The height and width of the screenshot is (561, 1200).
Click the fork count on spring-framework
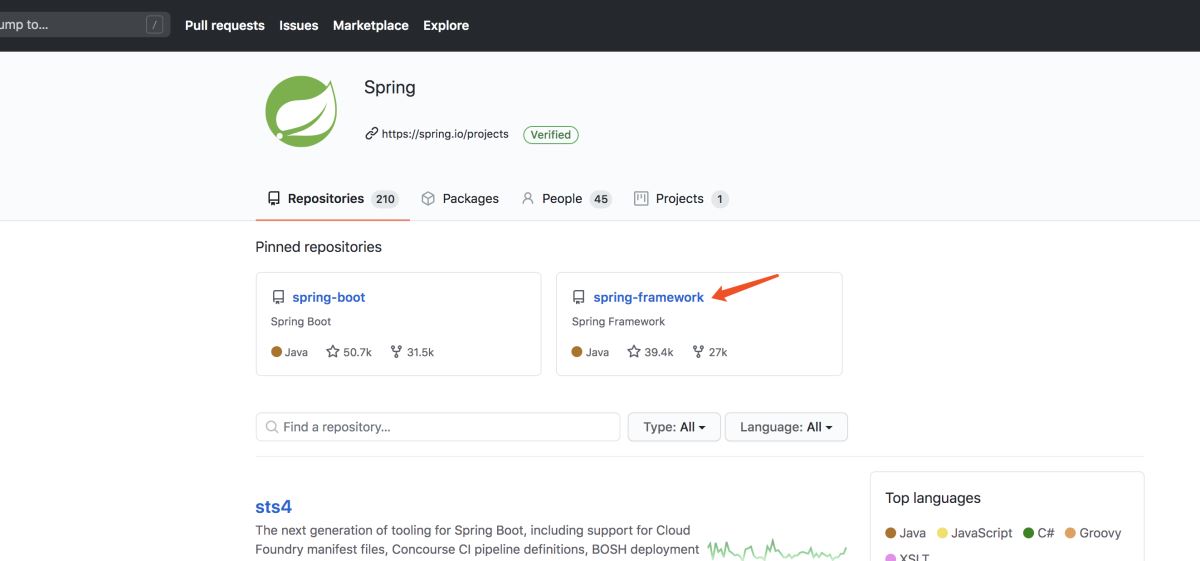[x=710, y=352]
